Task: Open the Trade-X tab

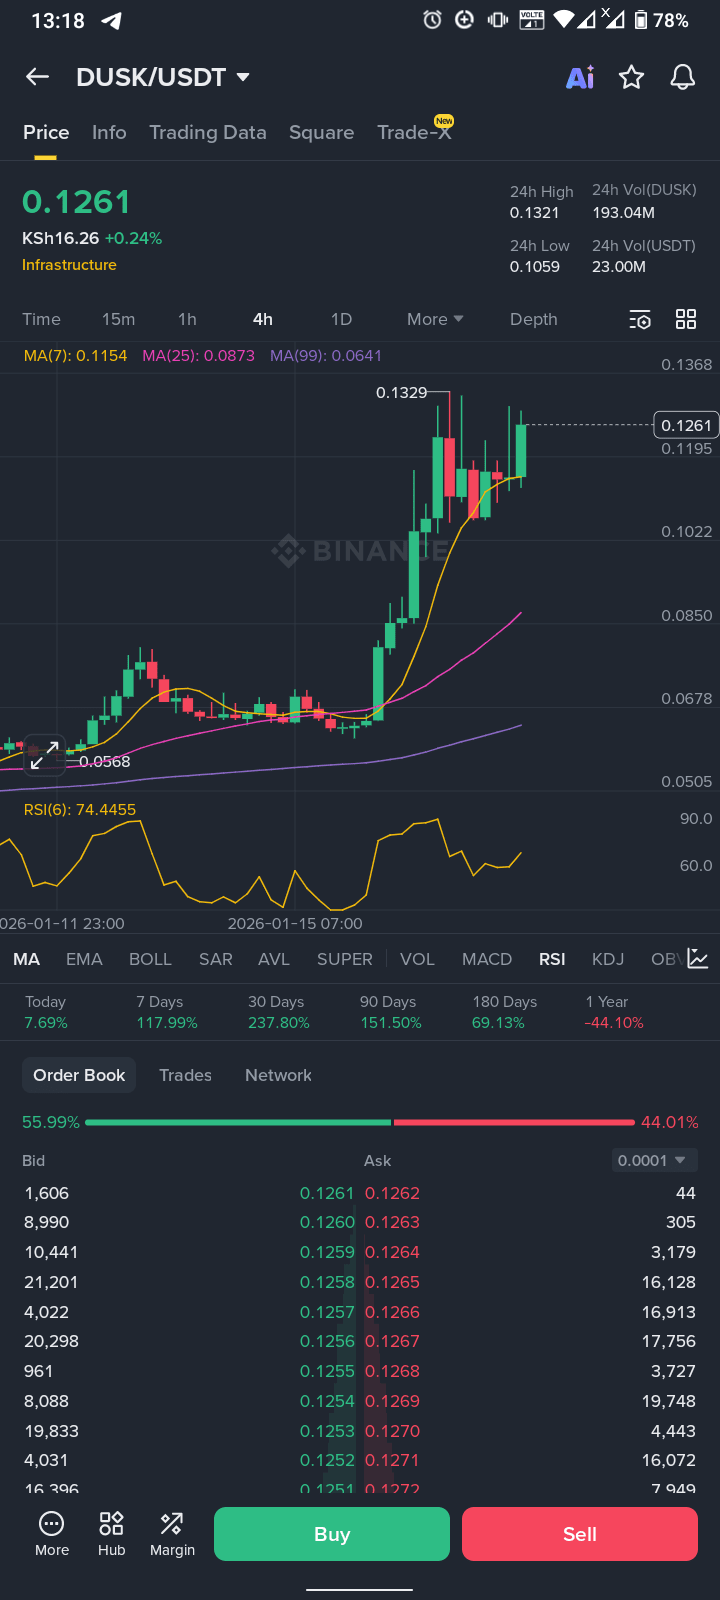Action: click(x=414, y=132)
